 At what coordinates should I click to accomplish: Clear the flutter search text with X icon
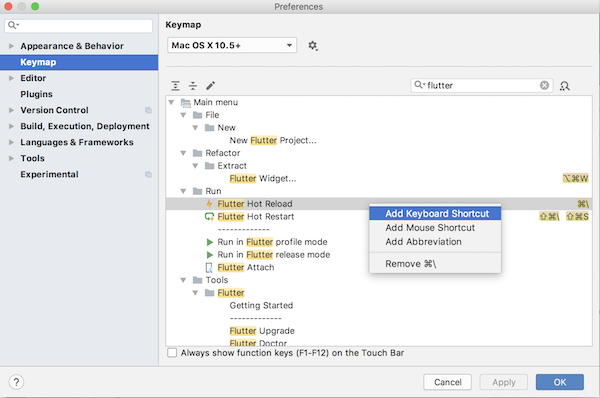click(x=545, y=85)
